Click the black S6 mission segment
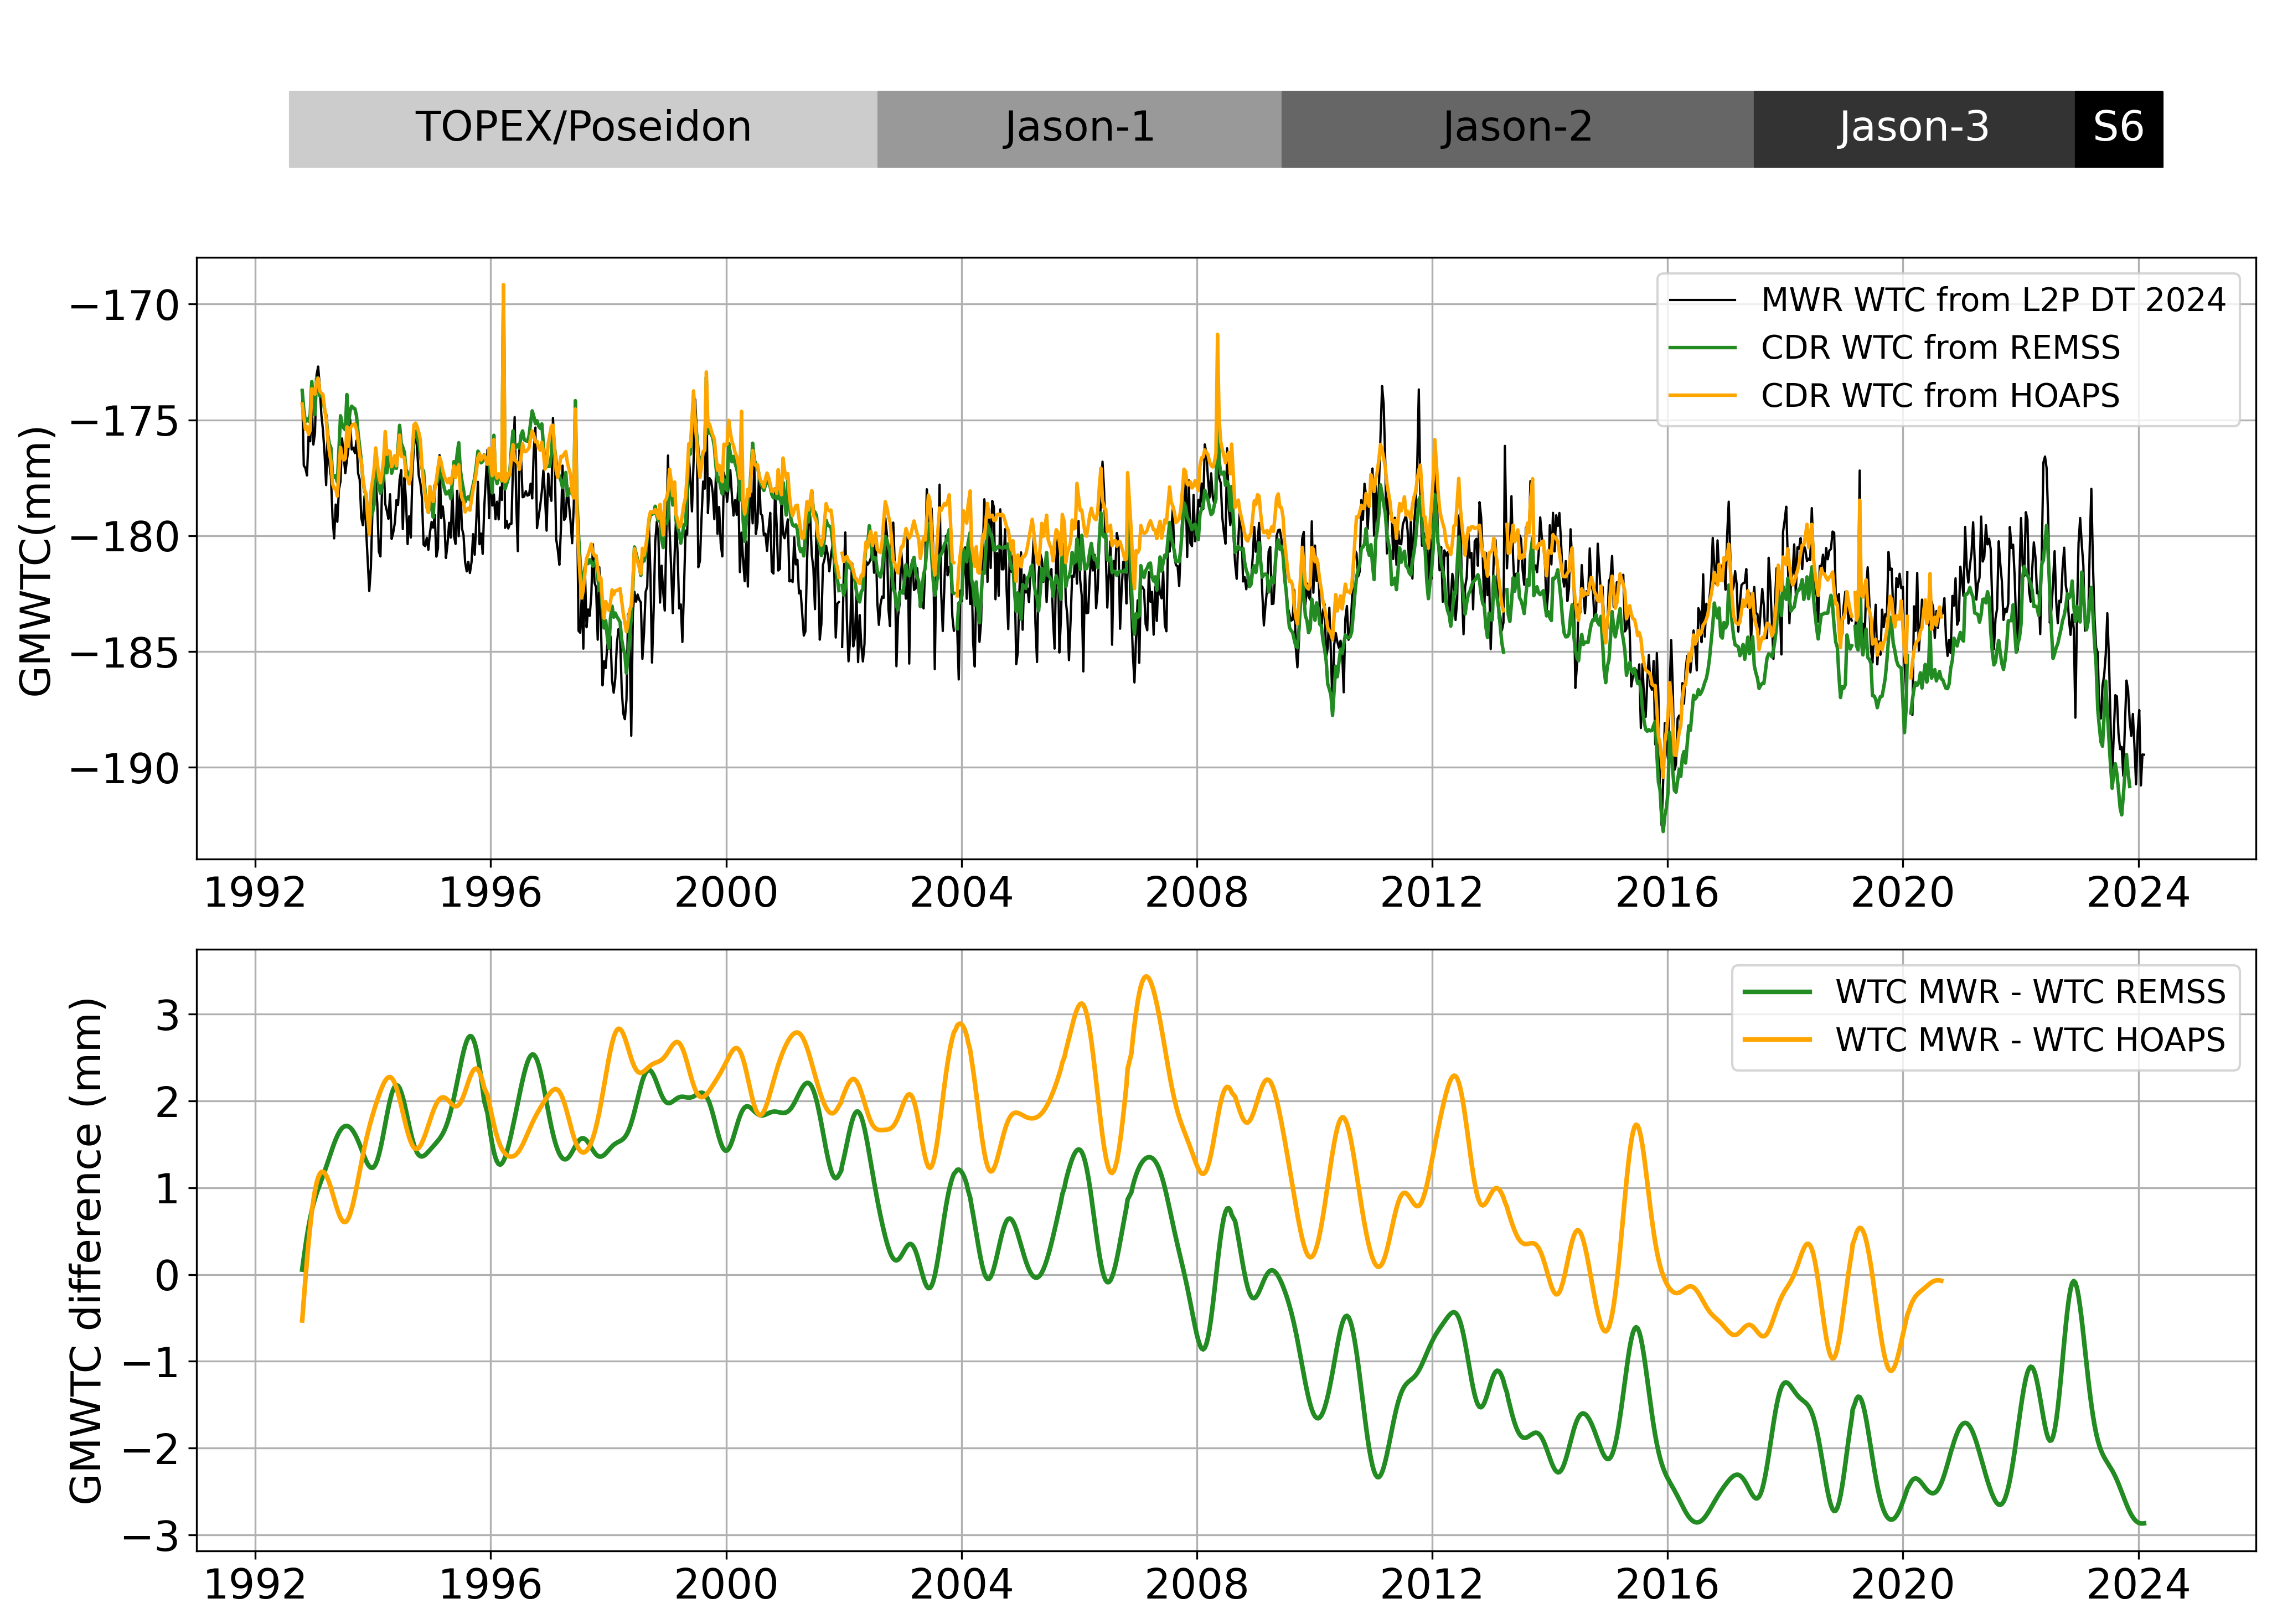 click(x=2118, y=129)
